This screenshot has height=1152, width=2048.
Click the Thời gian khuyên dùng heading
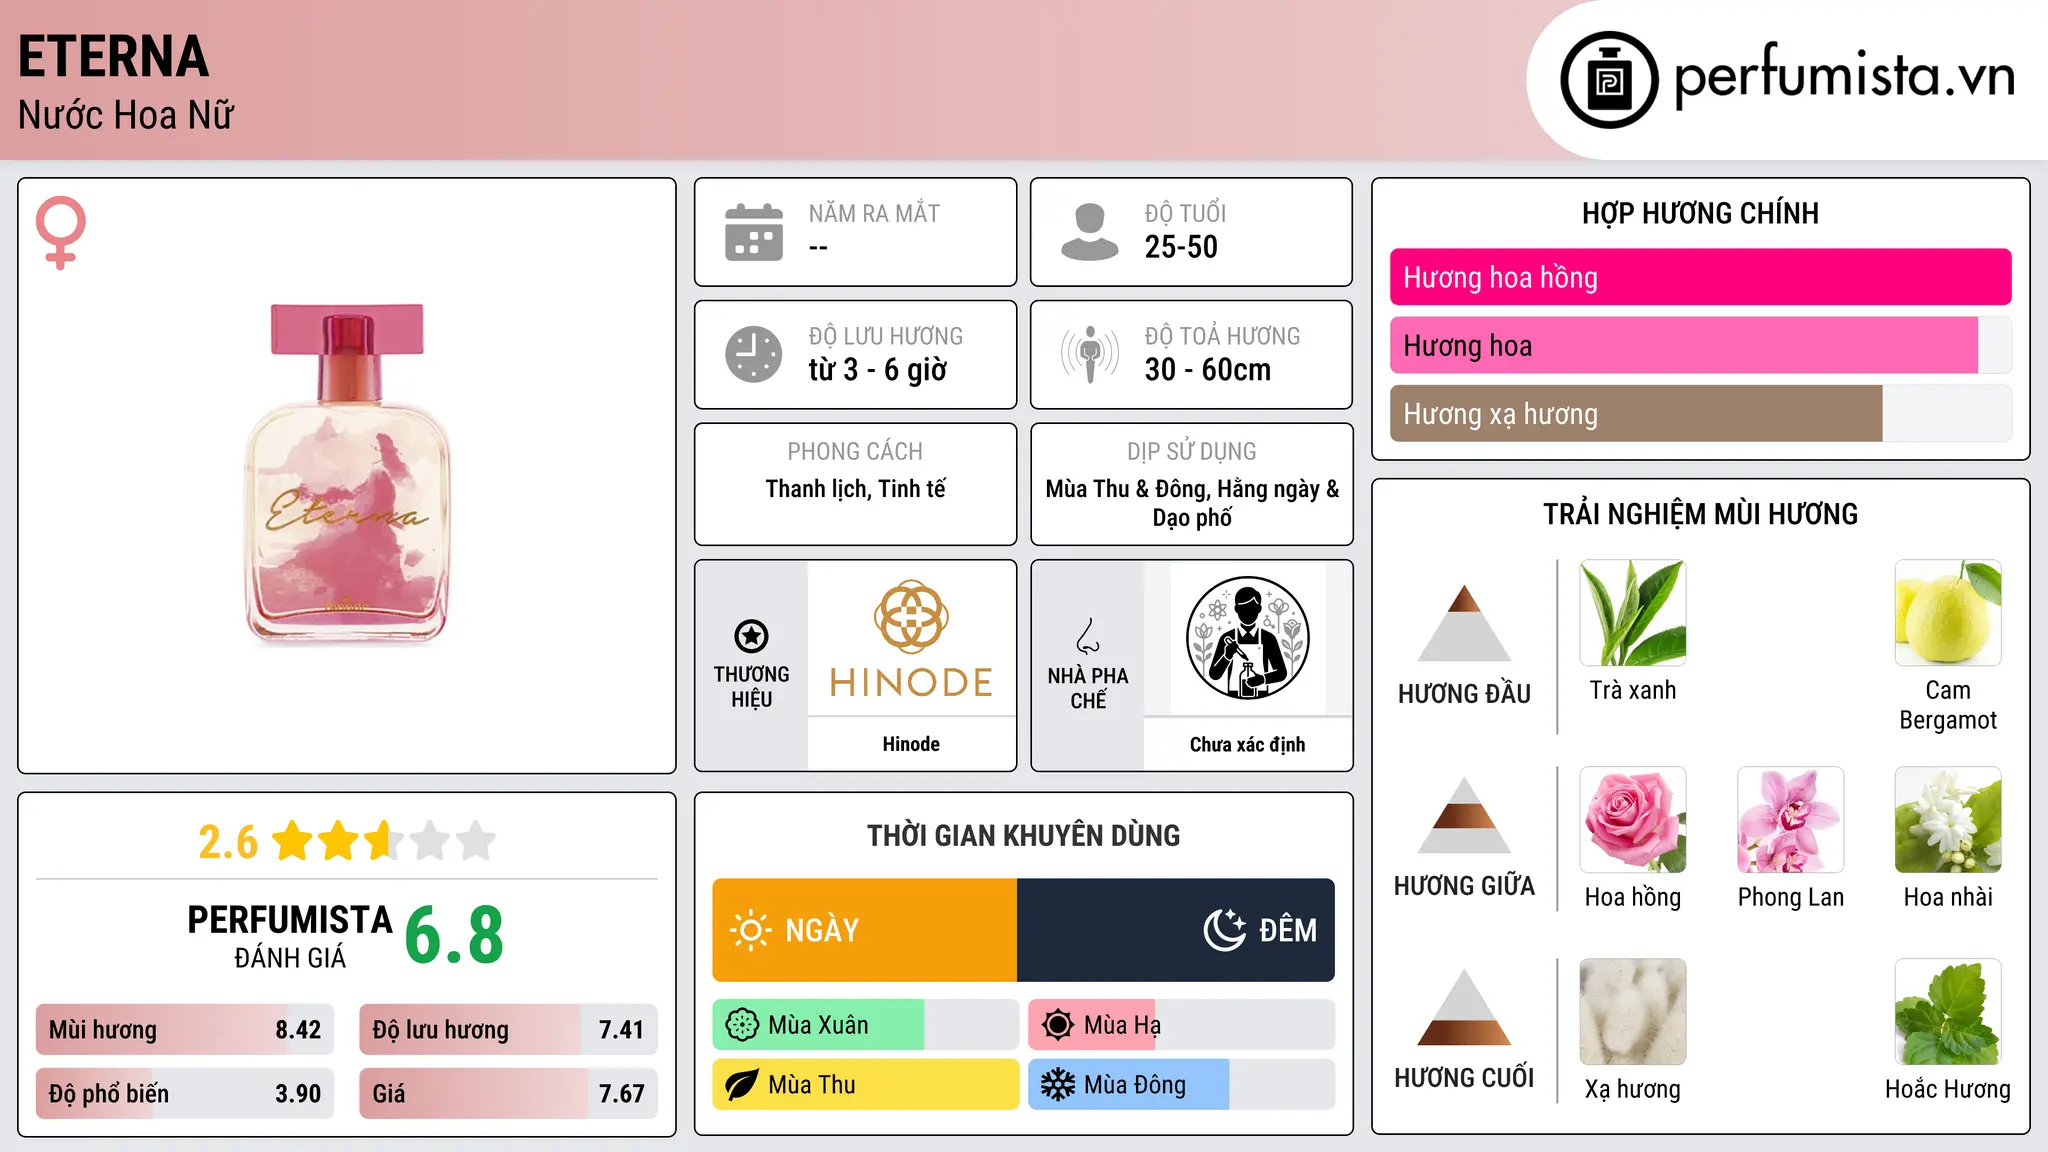[1023, 835]
